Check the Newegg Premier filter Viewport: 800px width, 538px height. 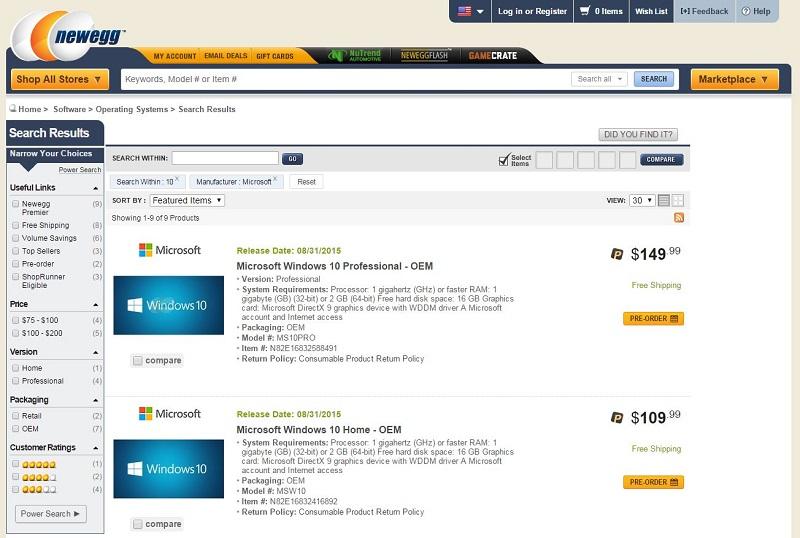click(x=15, y=204)
